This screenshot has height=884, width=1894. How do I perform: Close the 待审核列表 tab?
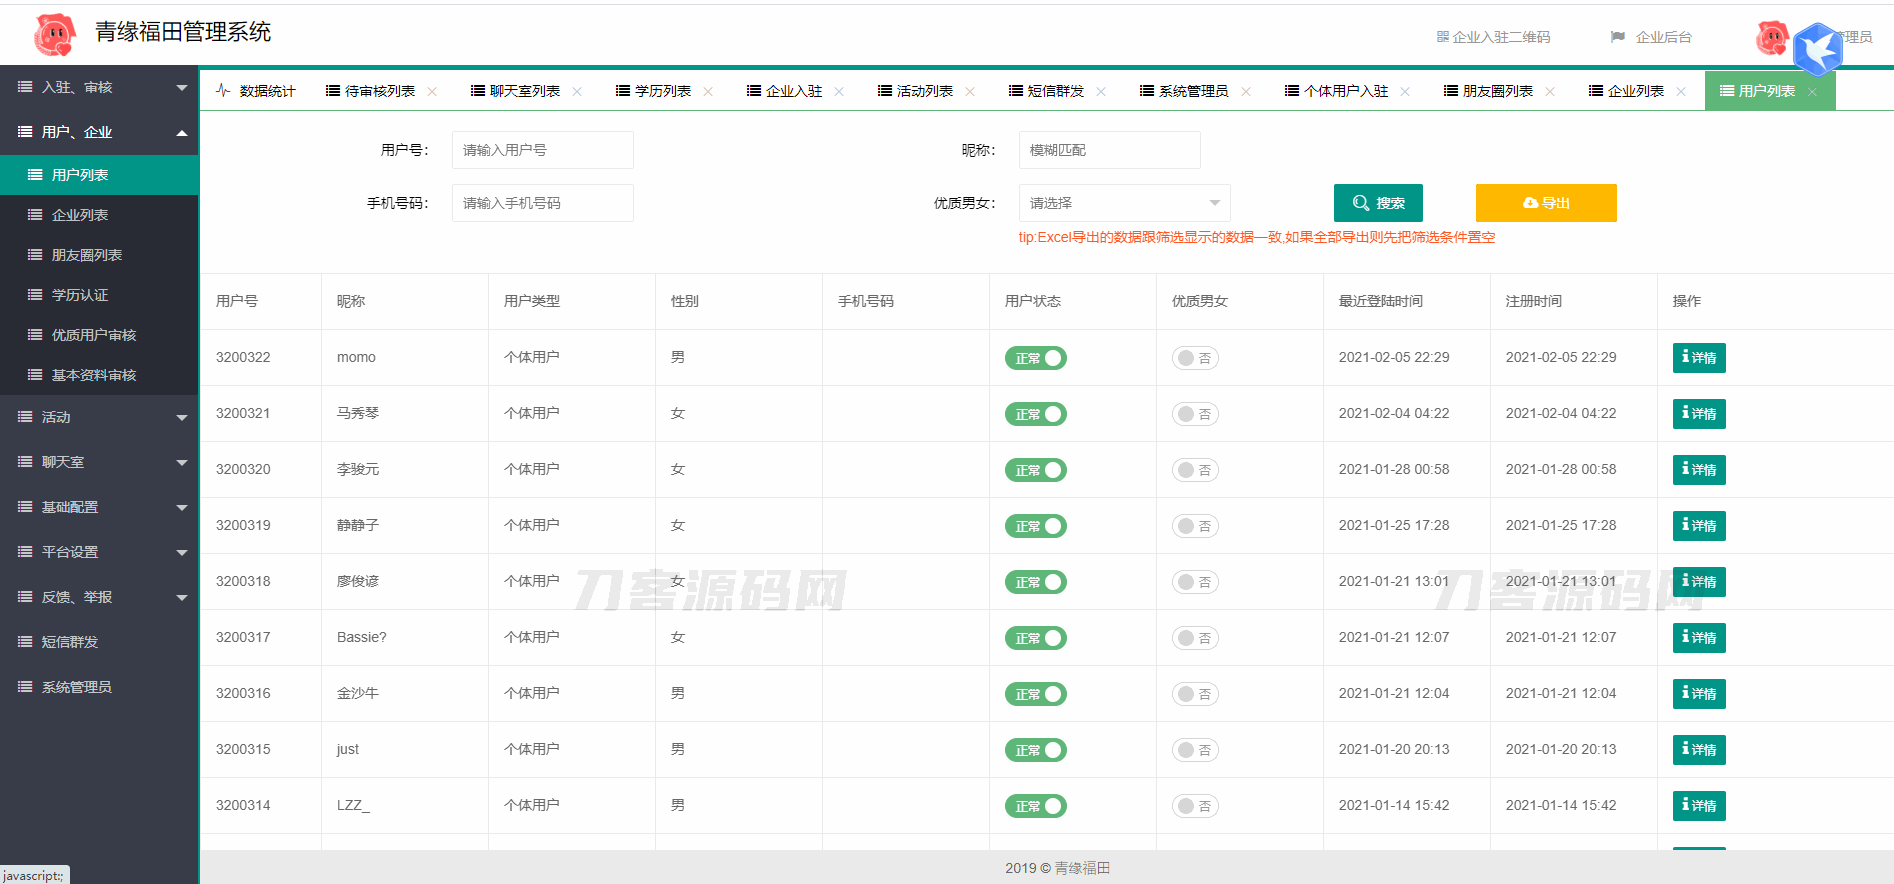[x=432, y=91]
